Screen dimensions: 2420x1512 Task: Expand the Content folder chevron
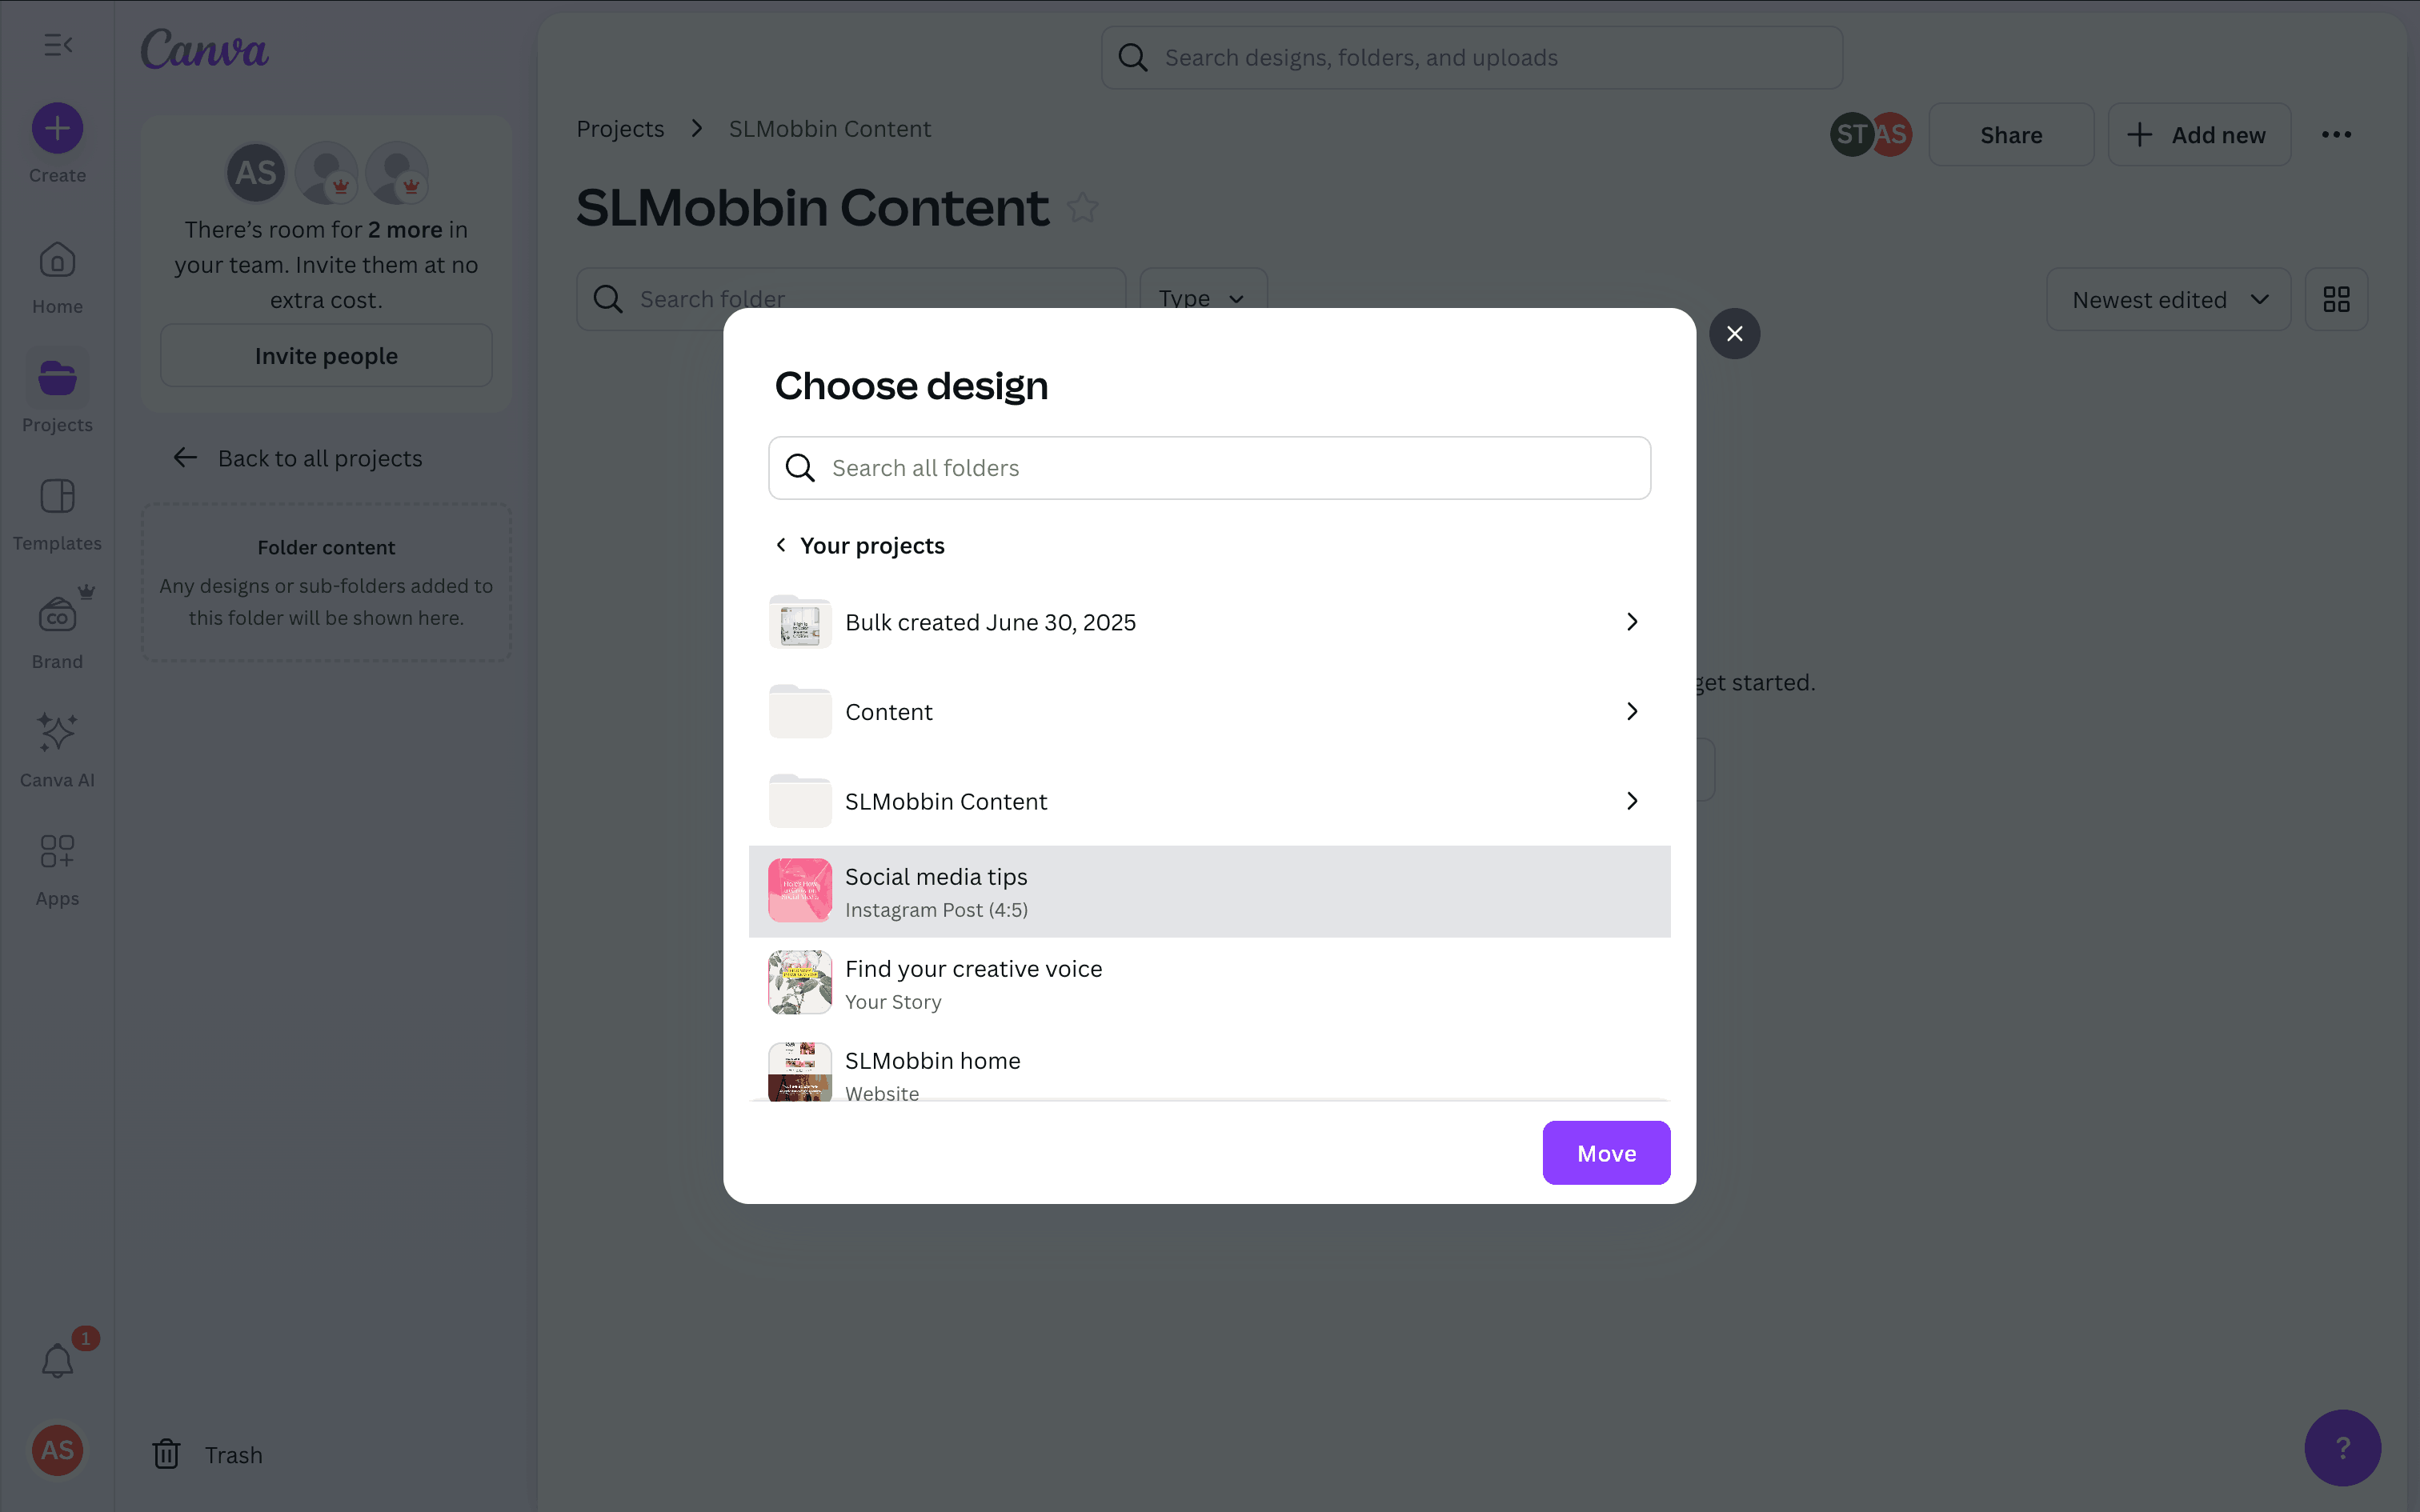tap(1631, 711)
